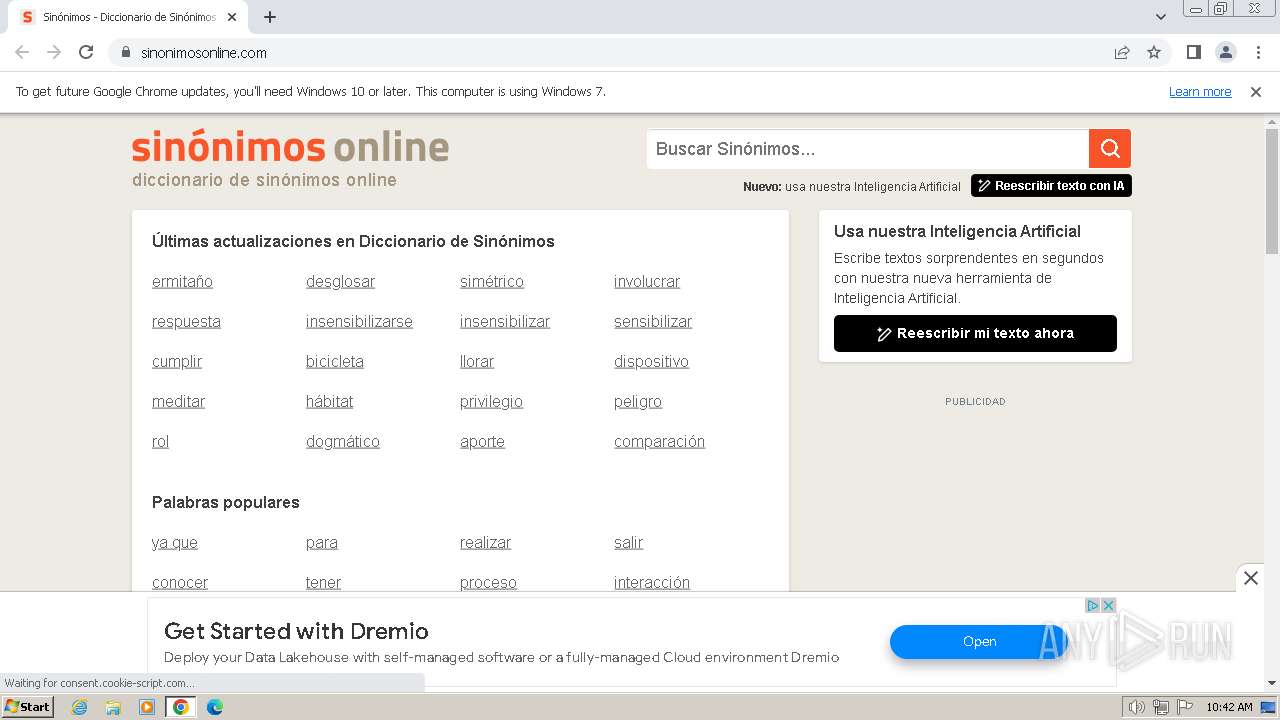Open a new tab with the plus icon
The width and height of the screenshot is (1280, 720).
[270, 17]
